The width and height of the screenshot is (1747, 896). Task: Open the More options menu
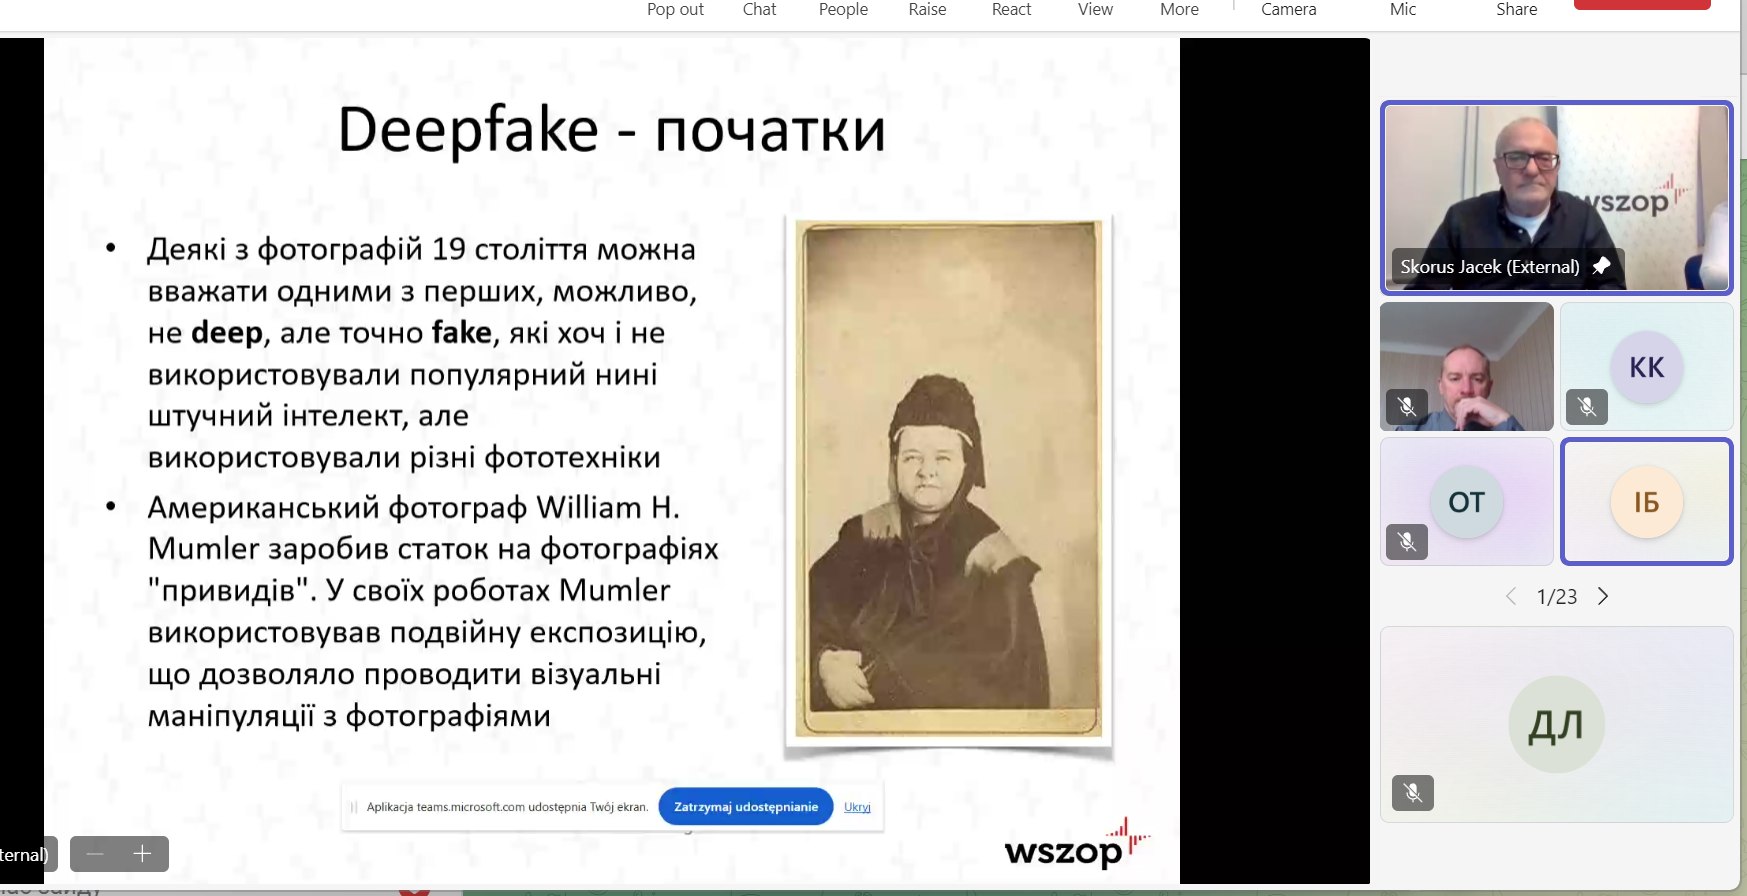coord(1179,9)
